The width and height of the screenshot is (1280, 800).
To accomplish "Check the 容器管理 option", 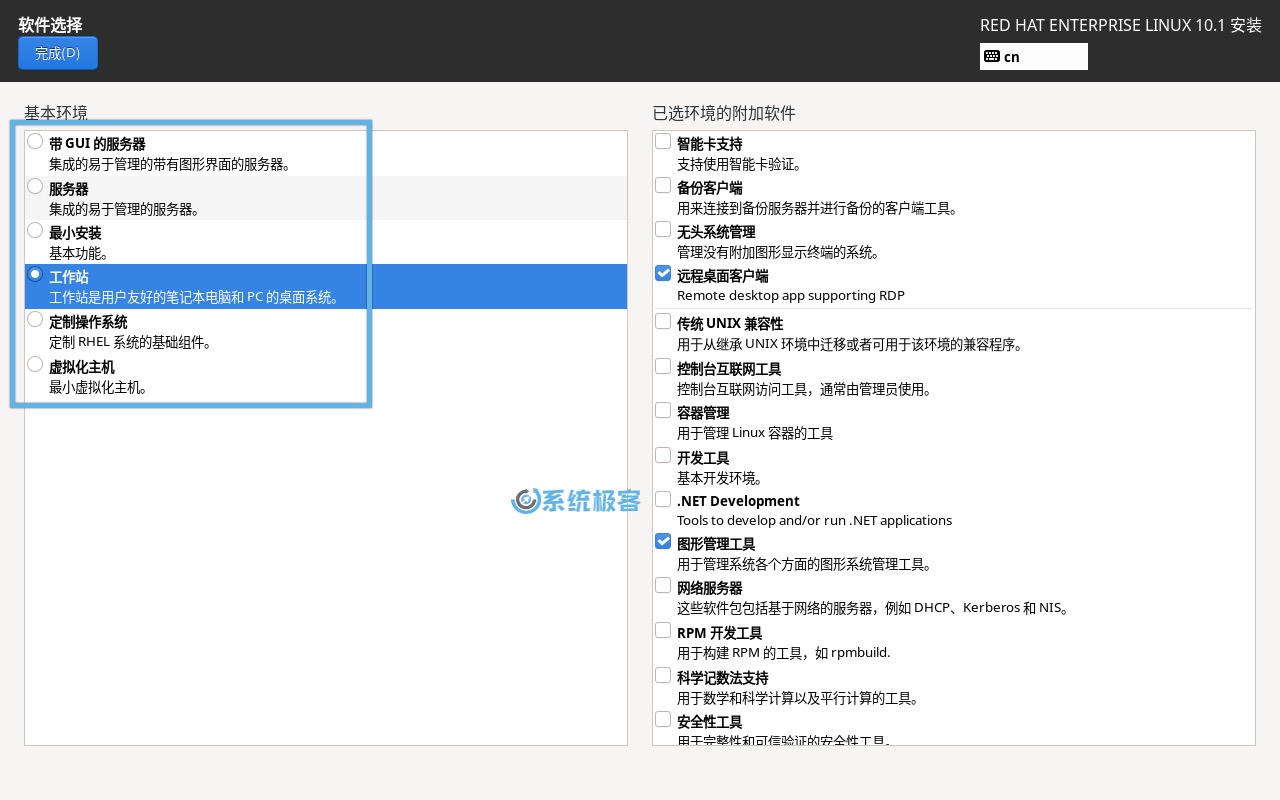I will 663,410.
